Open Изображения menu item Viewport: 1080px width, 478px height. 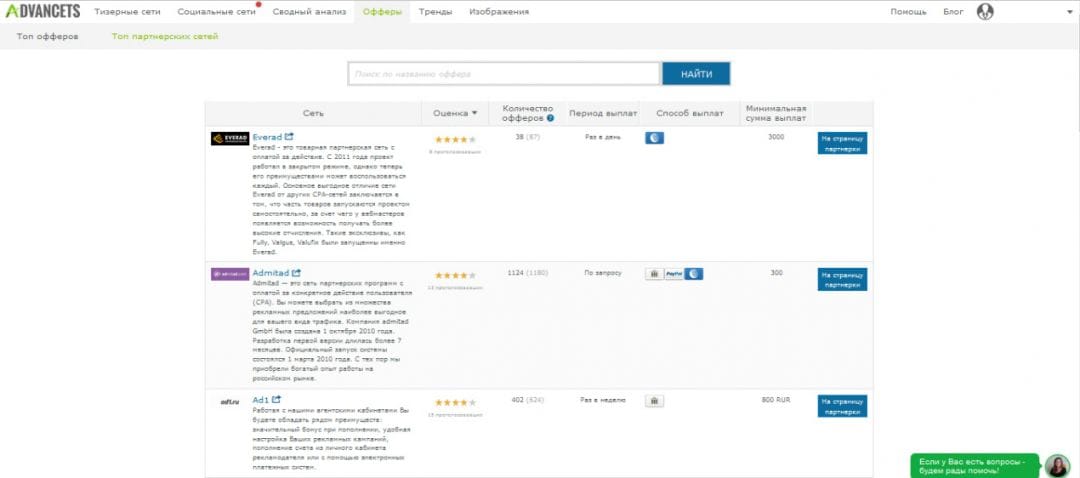(x=499, y=12)
